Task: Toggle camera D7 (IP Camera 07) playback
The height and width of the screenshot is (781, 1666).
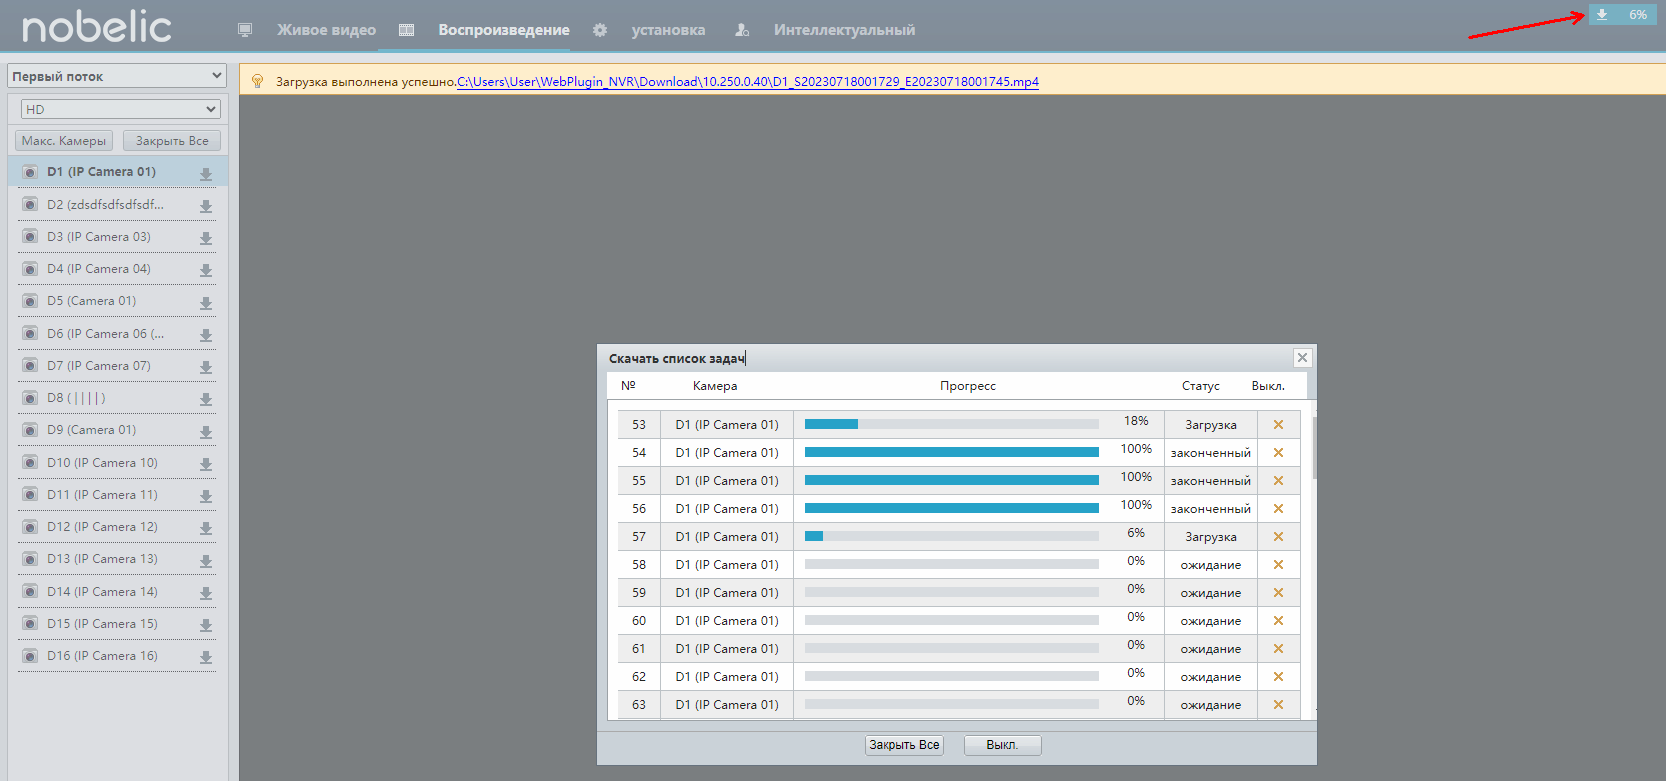Action: coord(30,366)
